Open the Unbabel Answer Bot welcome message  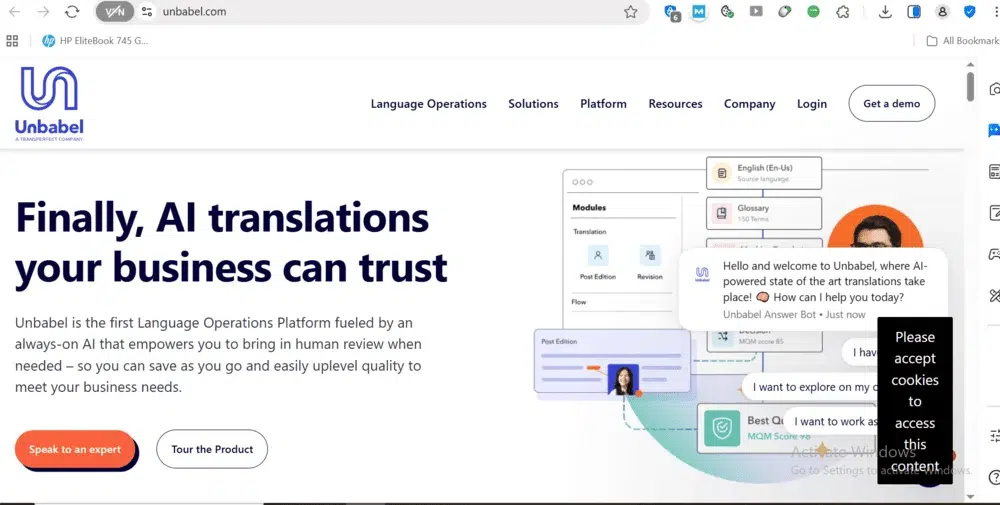coord(813,289)
